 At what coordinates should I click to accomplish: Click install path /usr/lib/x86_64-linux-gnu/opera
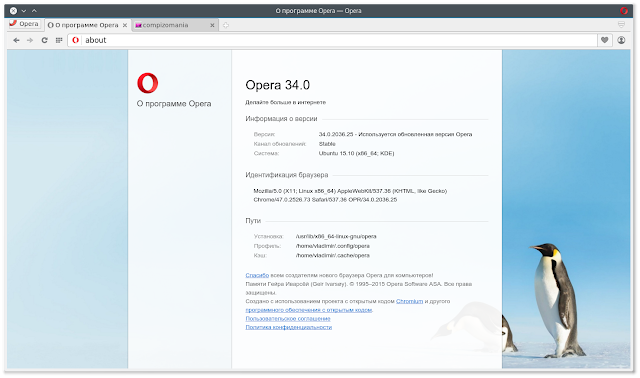click(x=336, y=236)
